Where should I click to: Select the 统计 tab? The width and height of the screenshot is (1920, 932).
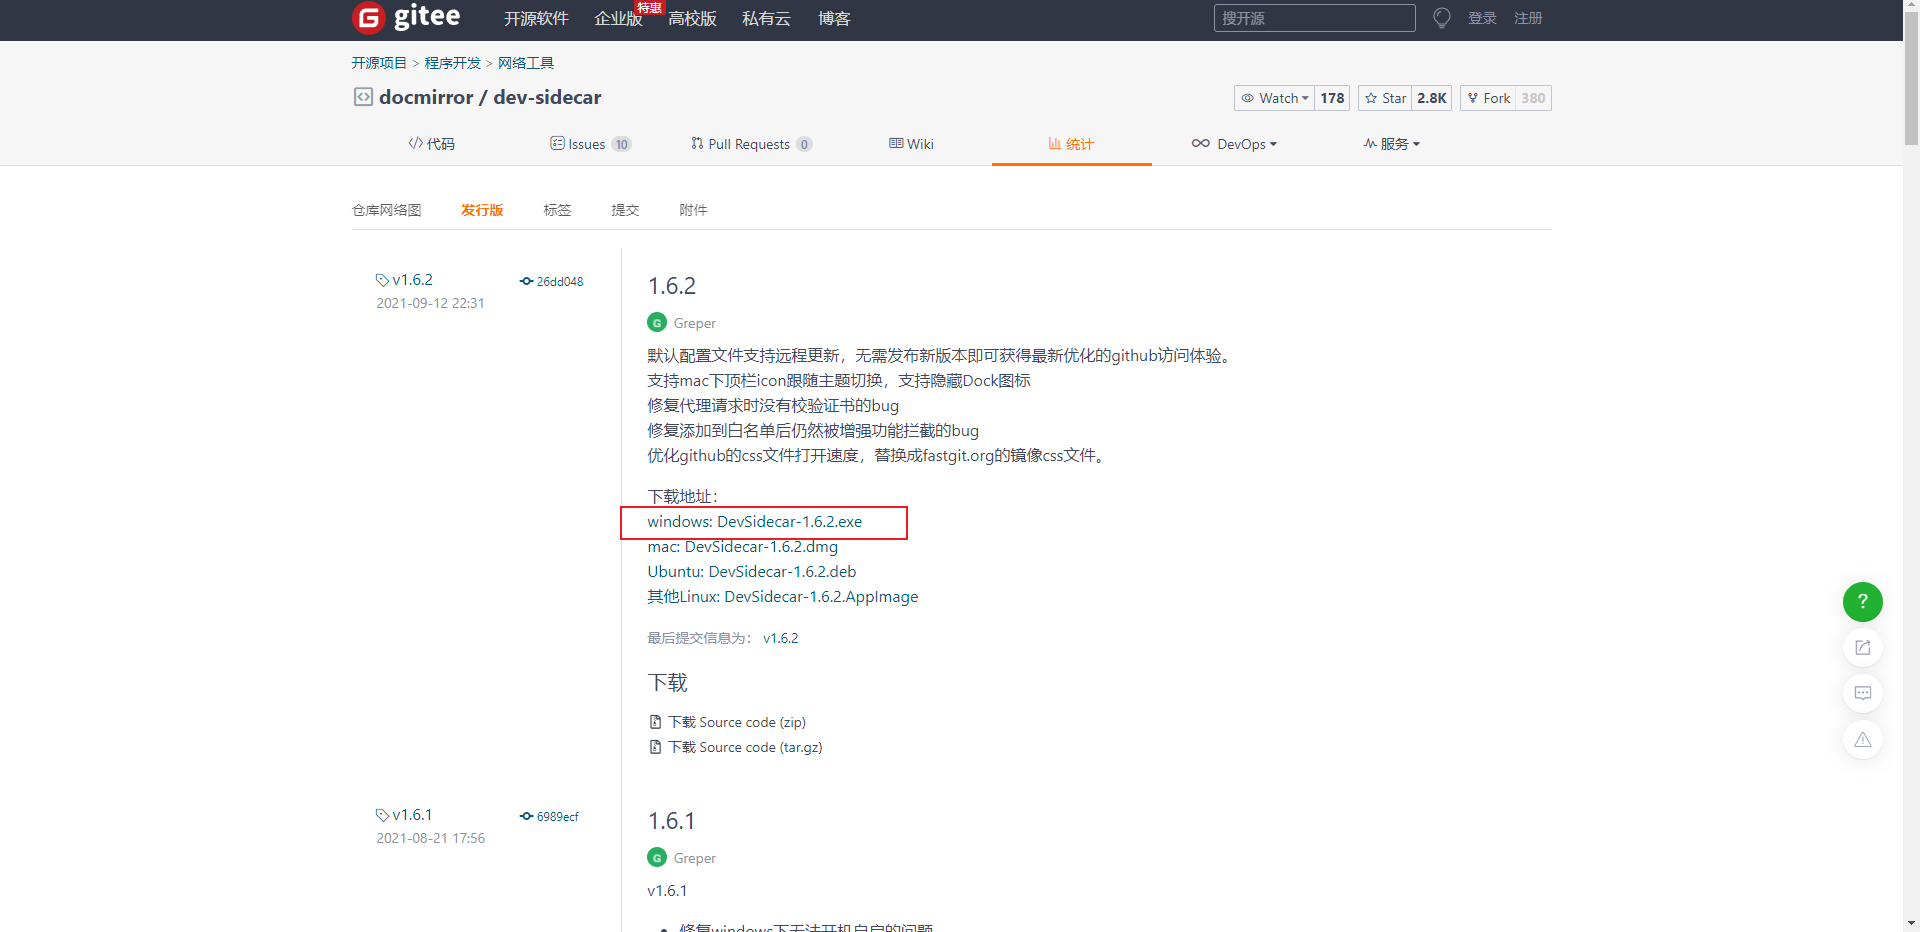[x=1071, y=144]
